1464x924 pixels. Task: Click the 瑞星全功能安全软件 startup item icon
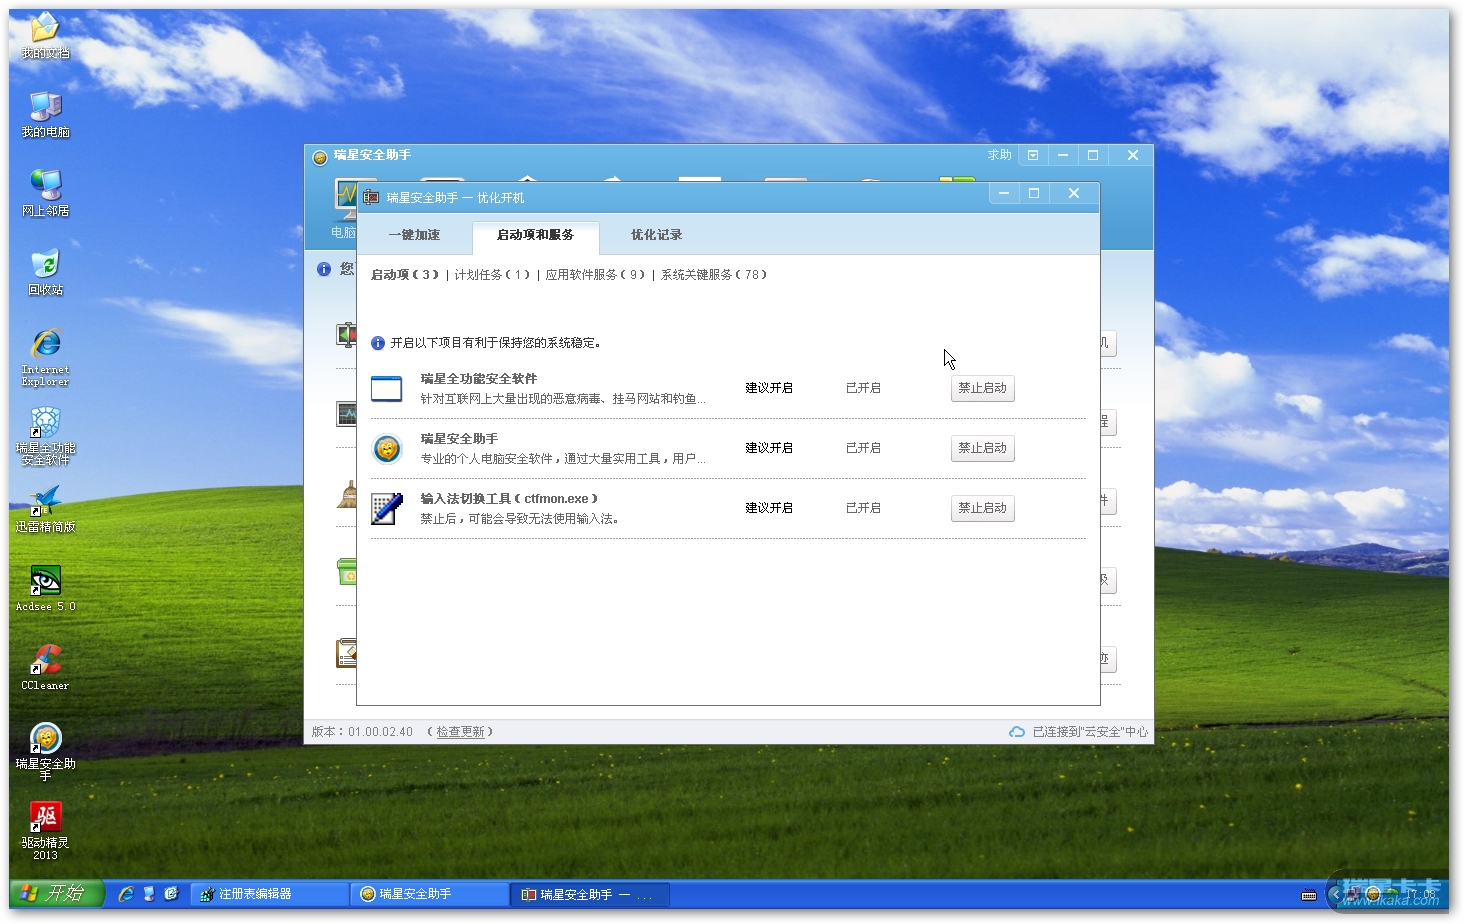386,388
